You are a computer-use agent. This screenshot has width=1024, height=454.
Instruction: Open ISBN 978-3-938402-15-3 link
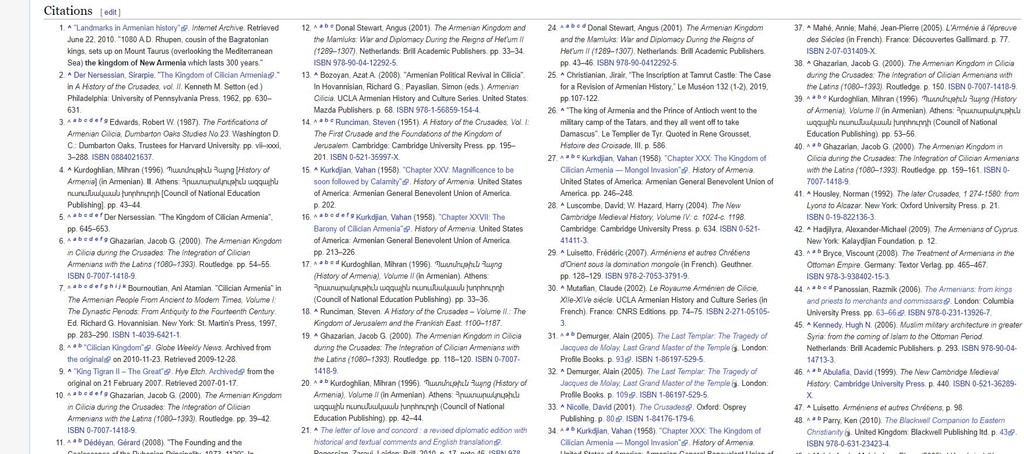(848, 276)
